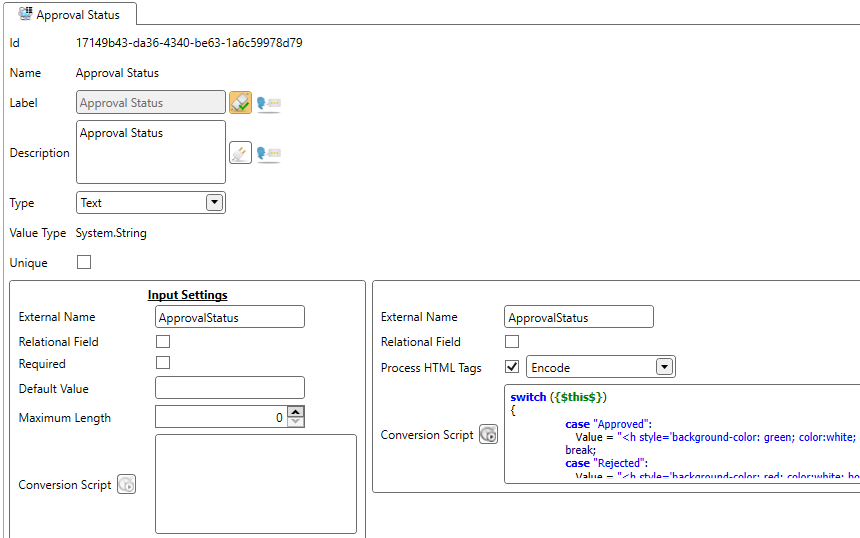This screenshot has height=538, width=860.
Task: Click the System.String value type text
Action: pos(111,233)
